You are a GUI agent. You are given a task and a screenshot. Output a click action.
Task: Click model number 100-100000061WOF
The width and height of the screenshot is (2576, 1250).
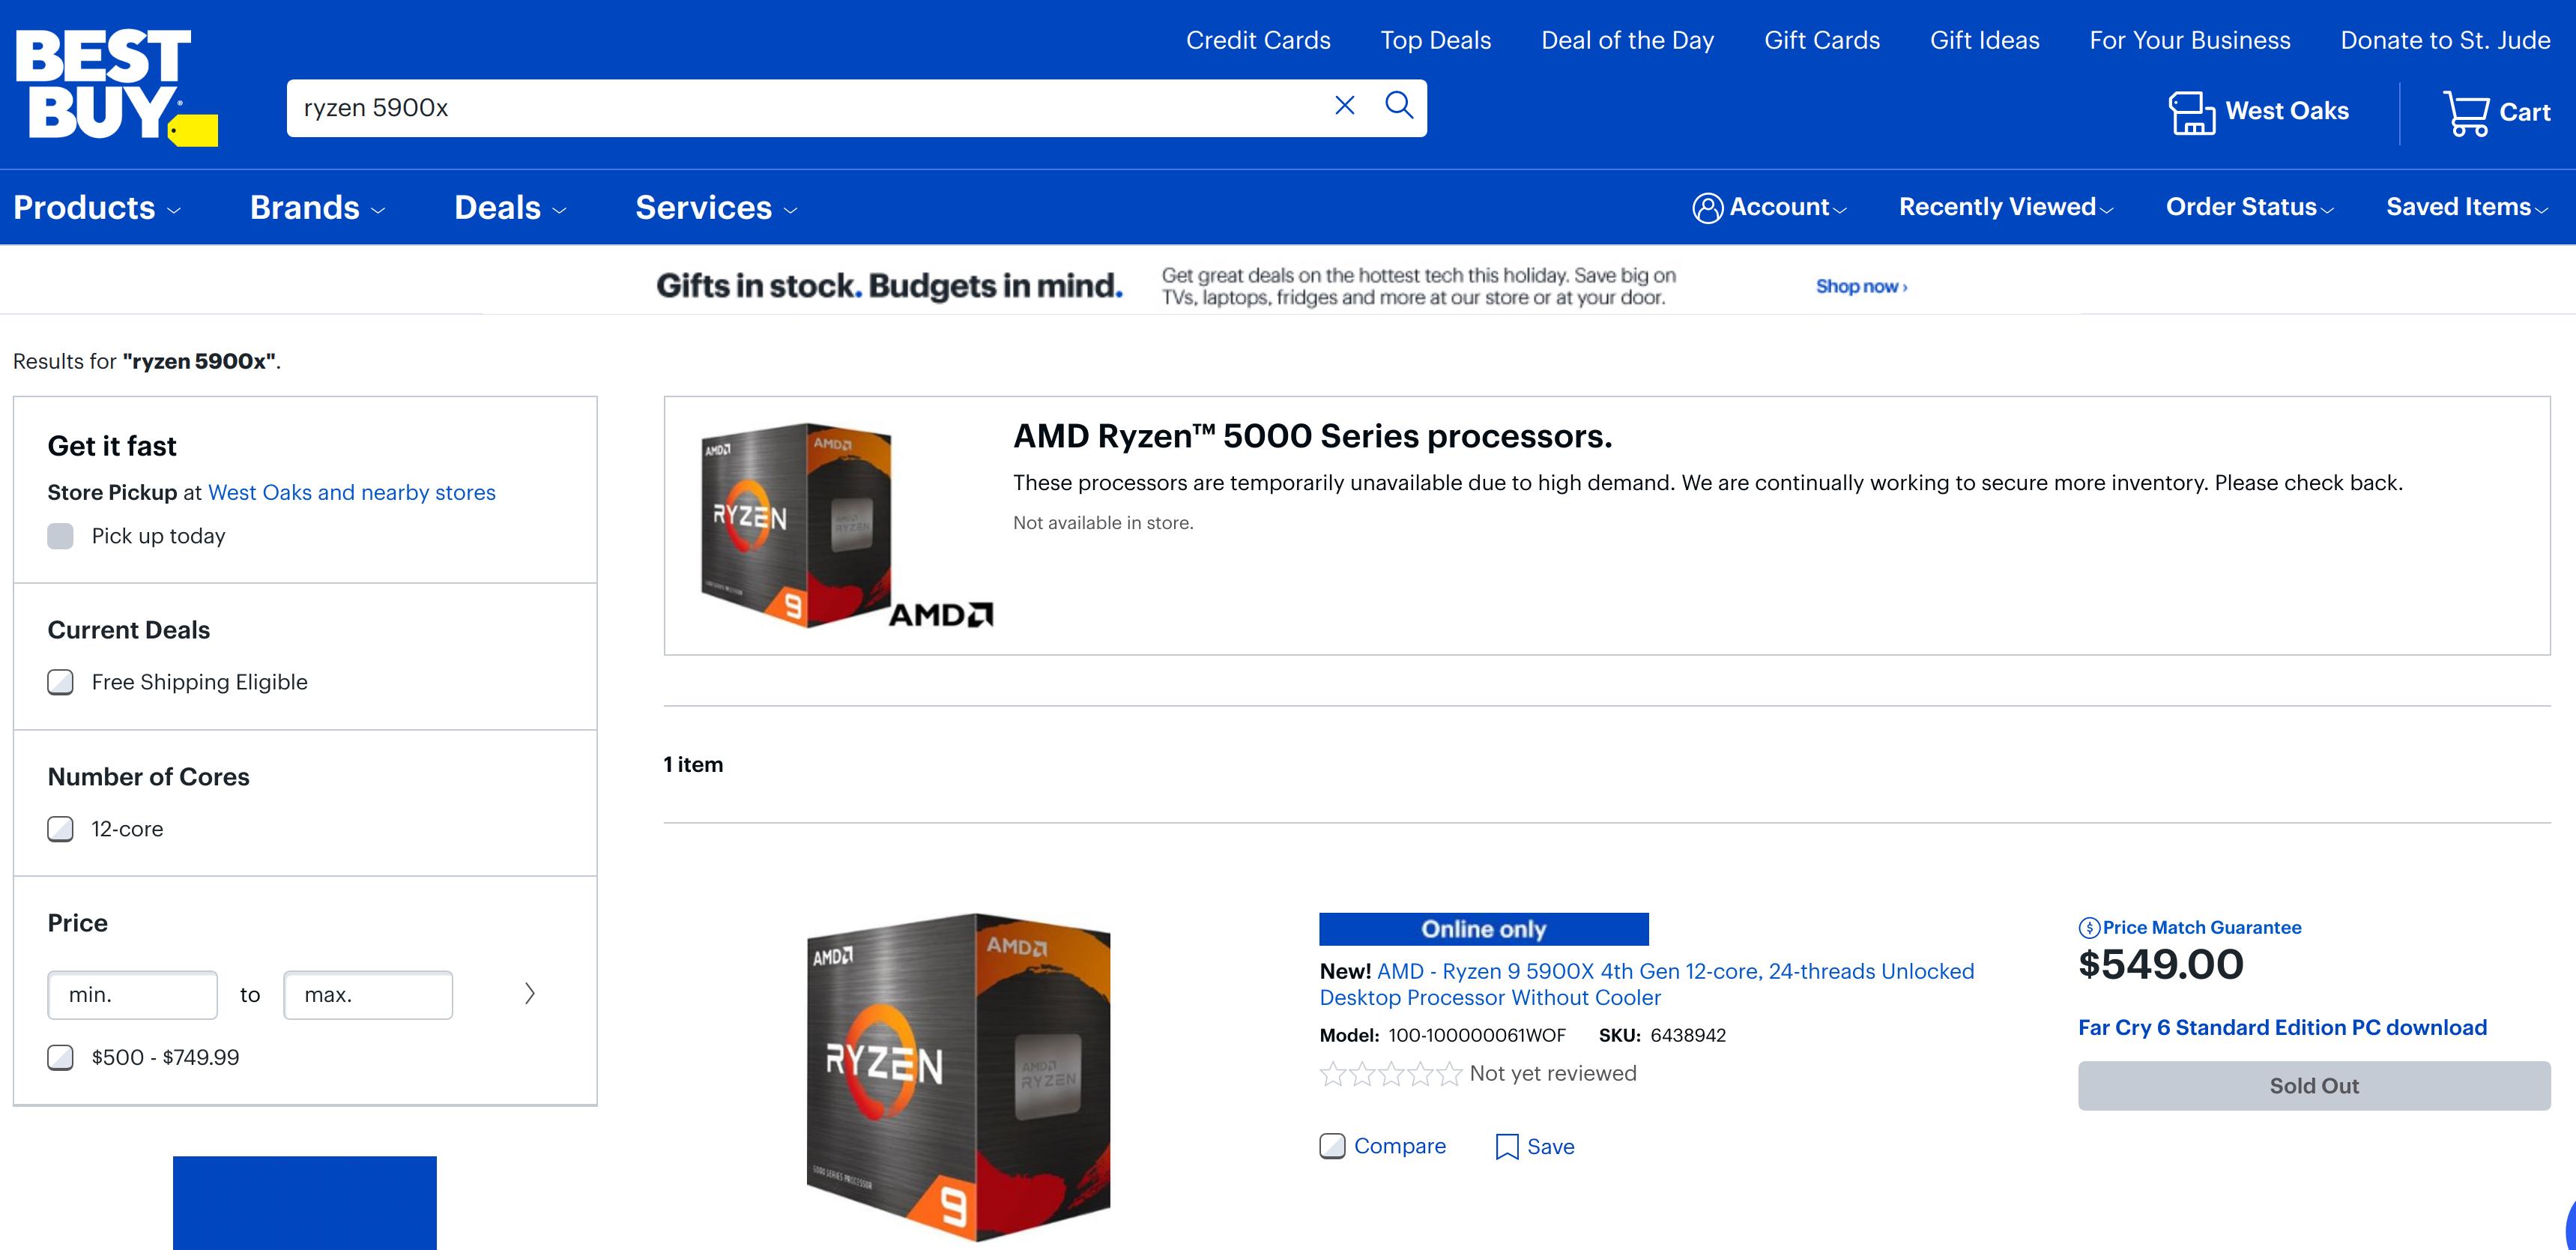(x=1476, y=1035)
